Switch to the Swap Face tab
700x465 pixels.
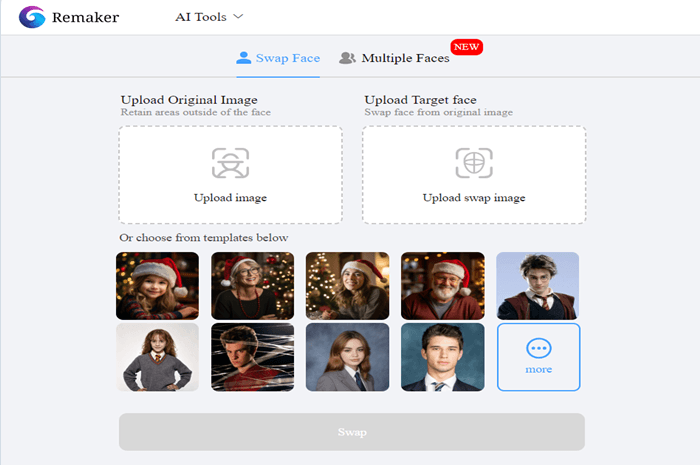pyautogui.click(x=278, y=58)
